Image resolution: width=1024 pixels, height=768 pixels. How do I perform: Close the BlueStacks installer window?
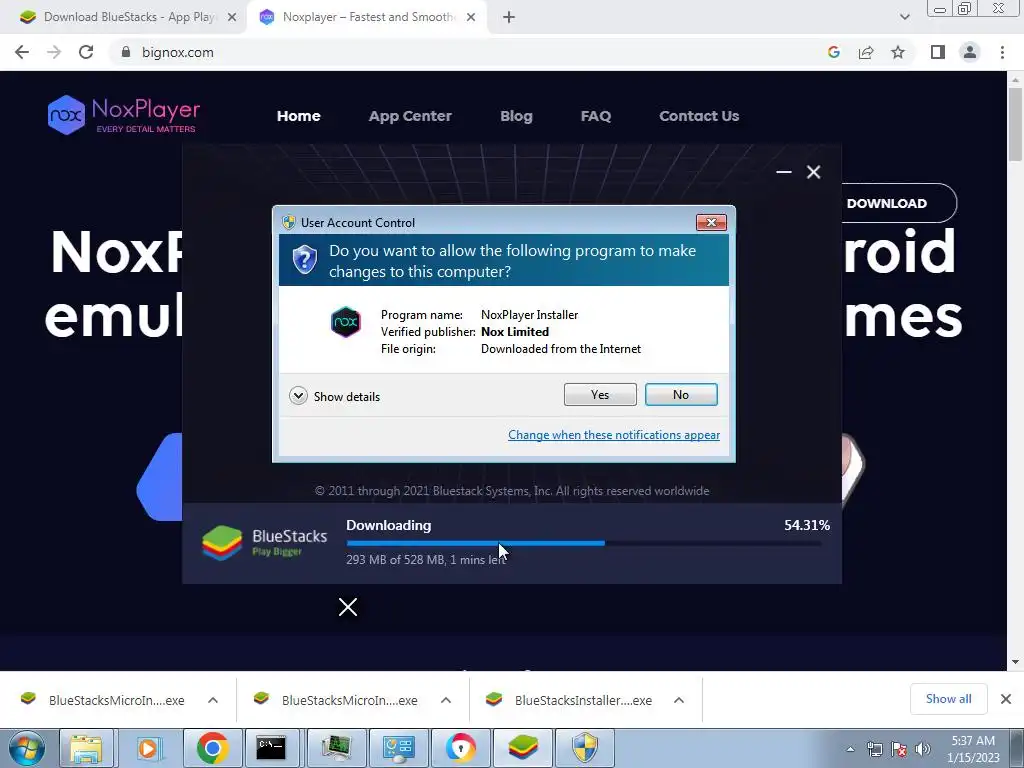click(x=813, y=172)
